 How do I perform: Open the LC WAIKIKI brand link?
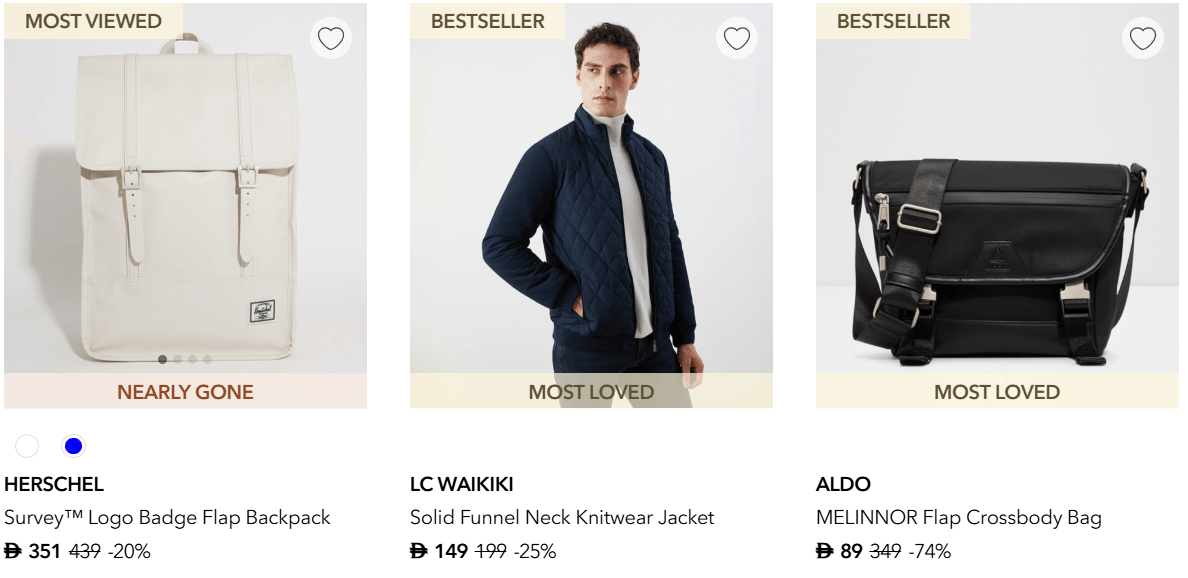tap(461, 485)
